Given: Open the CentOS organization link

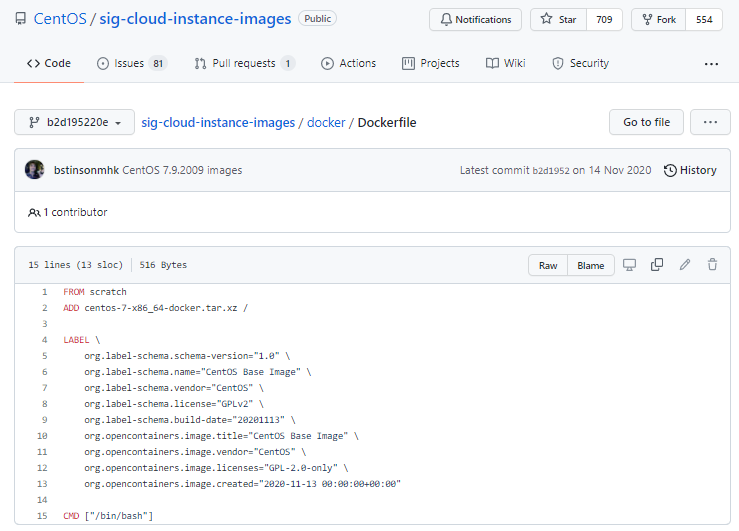Looking at the screenshot, I should pyautogui.click(x=60, y=19).
